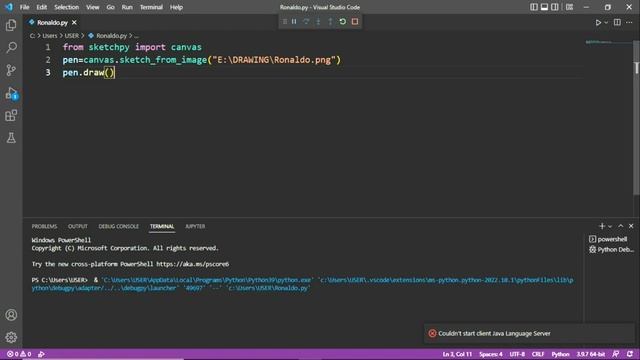Click the USER breadcrumb segment
The width and height of the screenshot is (640, 360).
pos(72,36)
